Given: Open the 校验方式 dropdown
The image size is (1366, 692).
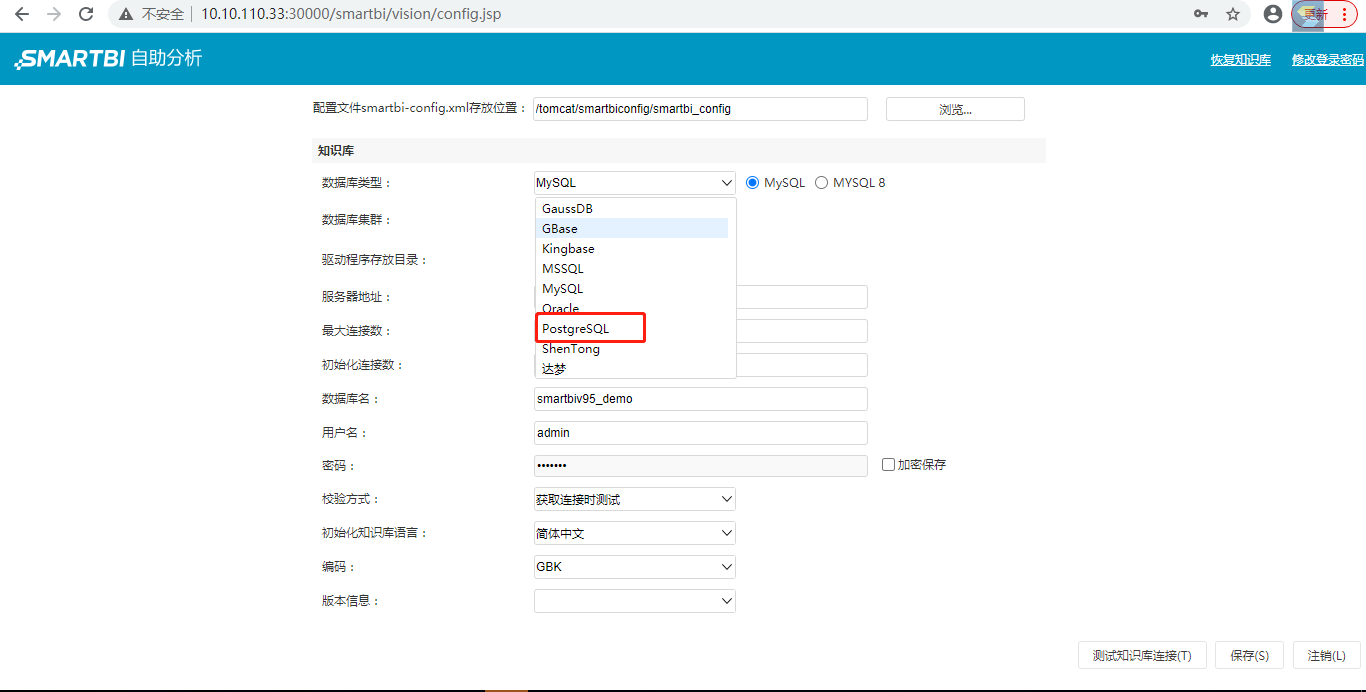Looking at the screenshot, I should tap(635, 499).
